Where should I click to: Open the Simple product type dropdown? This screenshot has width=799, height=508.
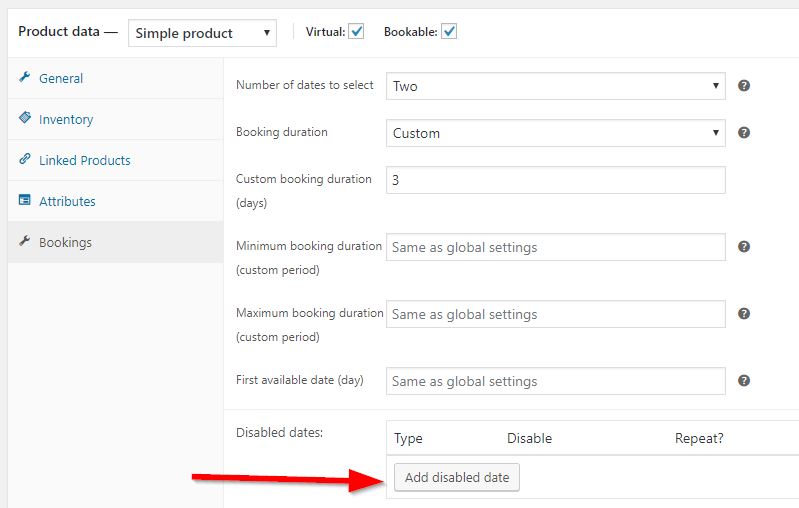(x=203, y=33)
